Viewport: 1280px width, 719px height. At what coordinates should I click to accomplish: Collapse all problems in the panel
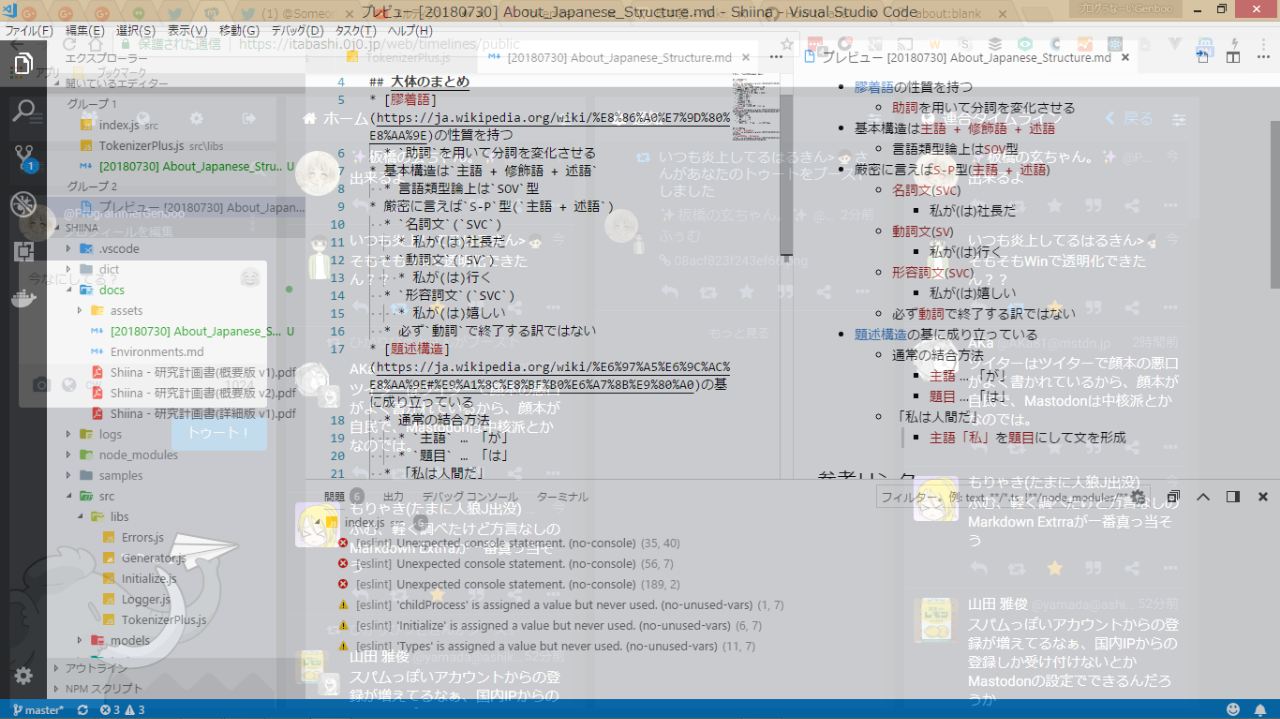click(x=1173, y=497)
